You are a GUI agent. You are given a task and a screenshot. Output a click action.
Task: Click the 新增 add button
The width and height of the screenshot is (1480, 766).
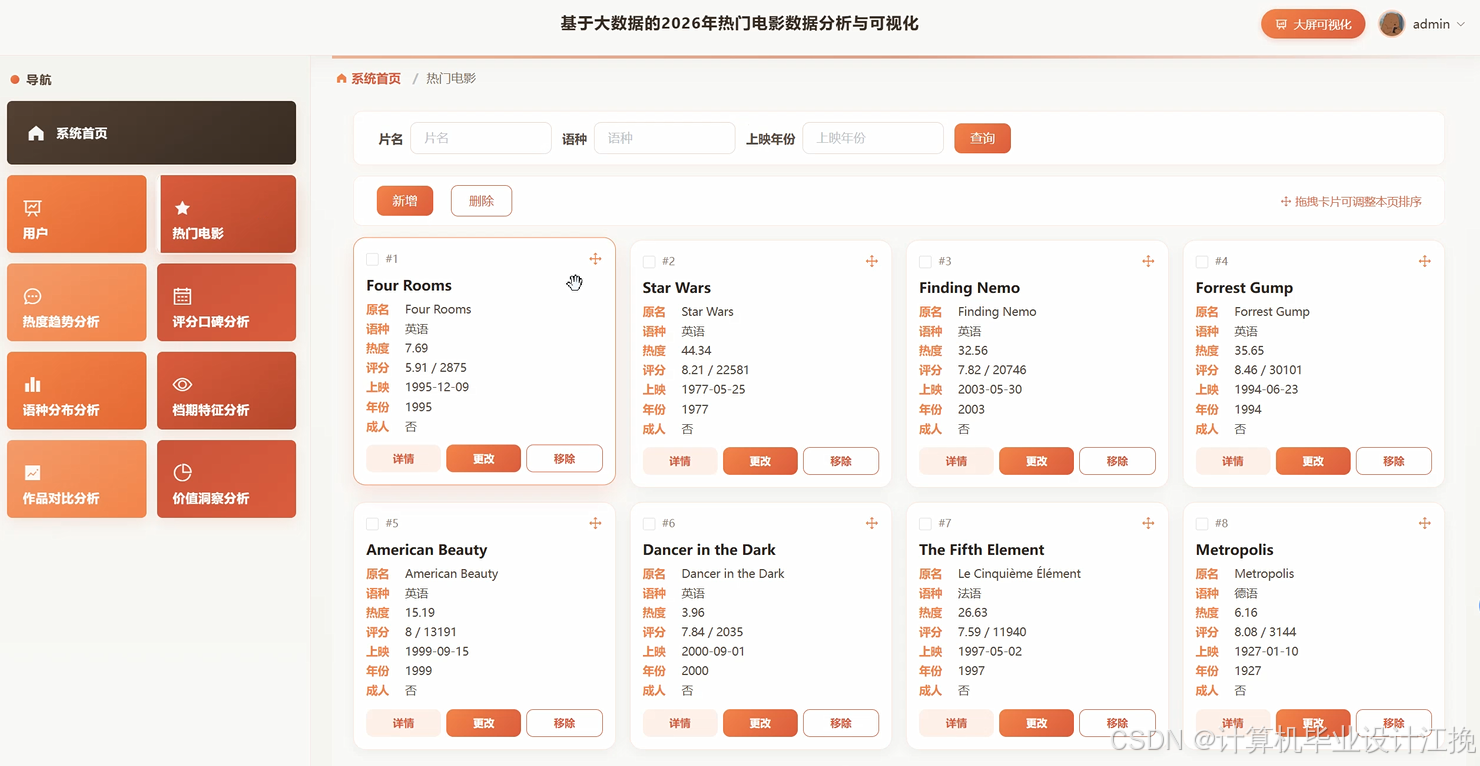click(405, 201)
